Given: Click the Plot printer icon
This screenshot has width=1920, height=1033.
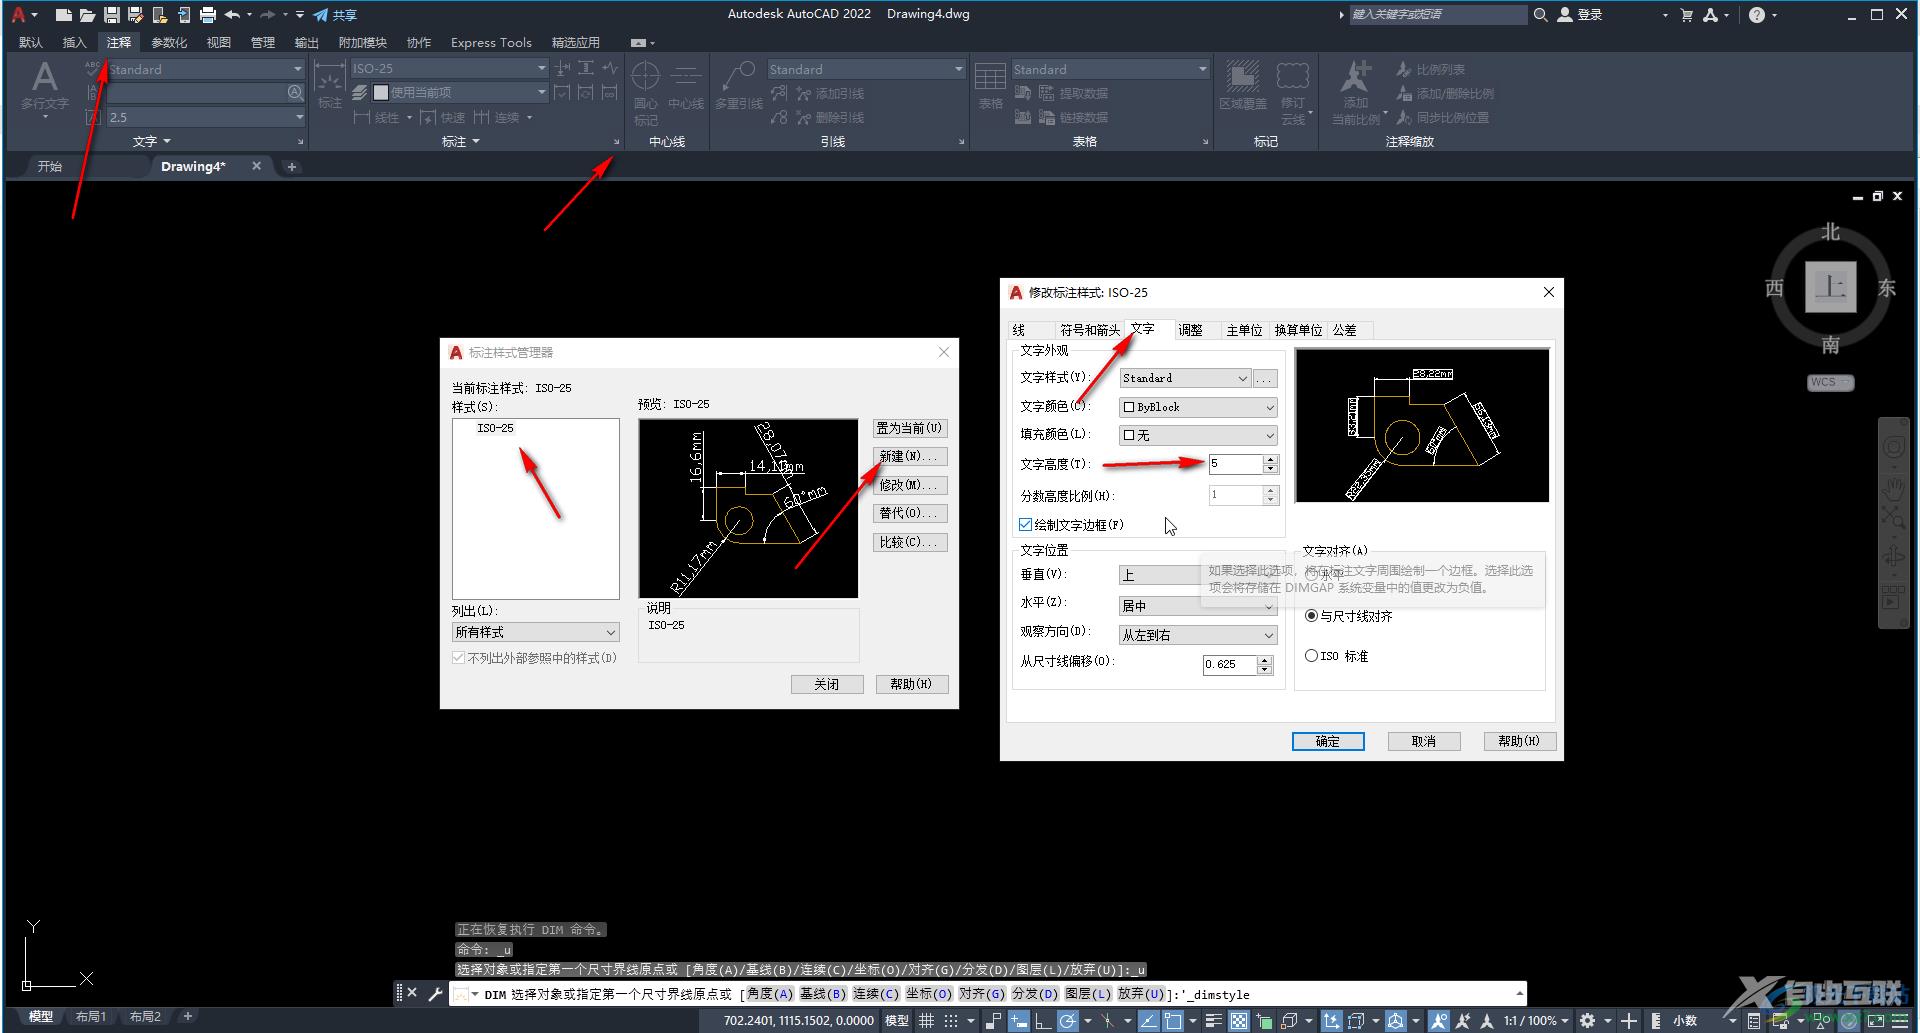Looking at the screenshot, I should (208, 15).
